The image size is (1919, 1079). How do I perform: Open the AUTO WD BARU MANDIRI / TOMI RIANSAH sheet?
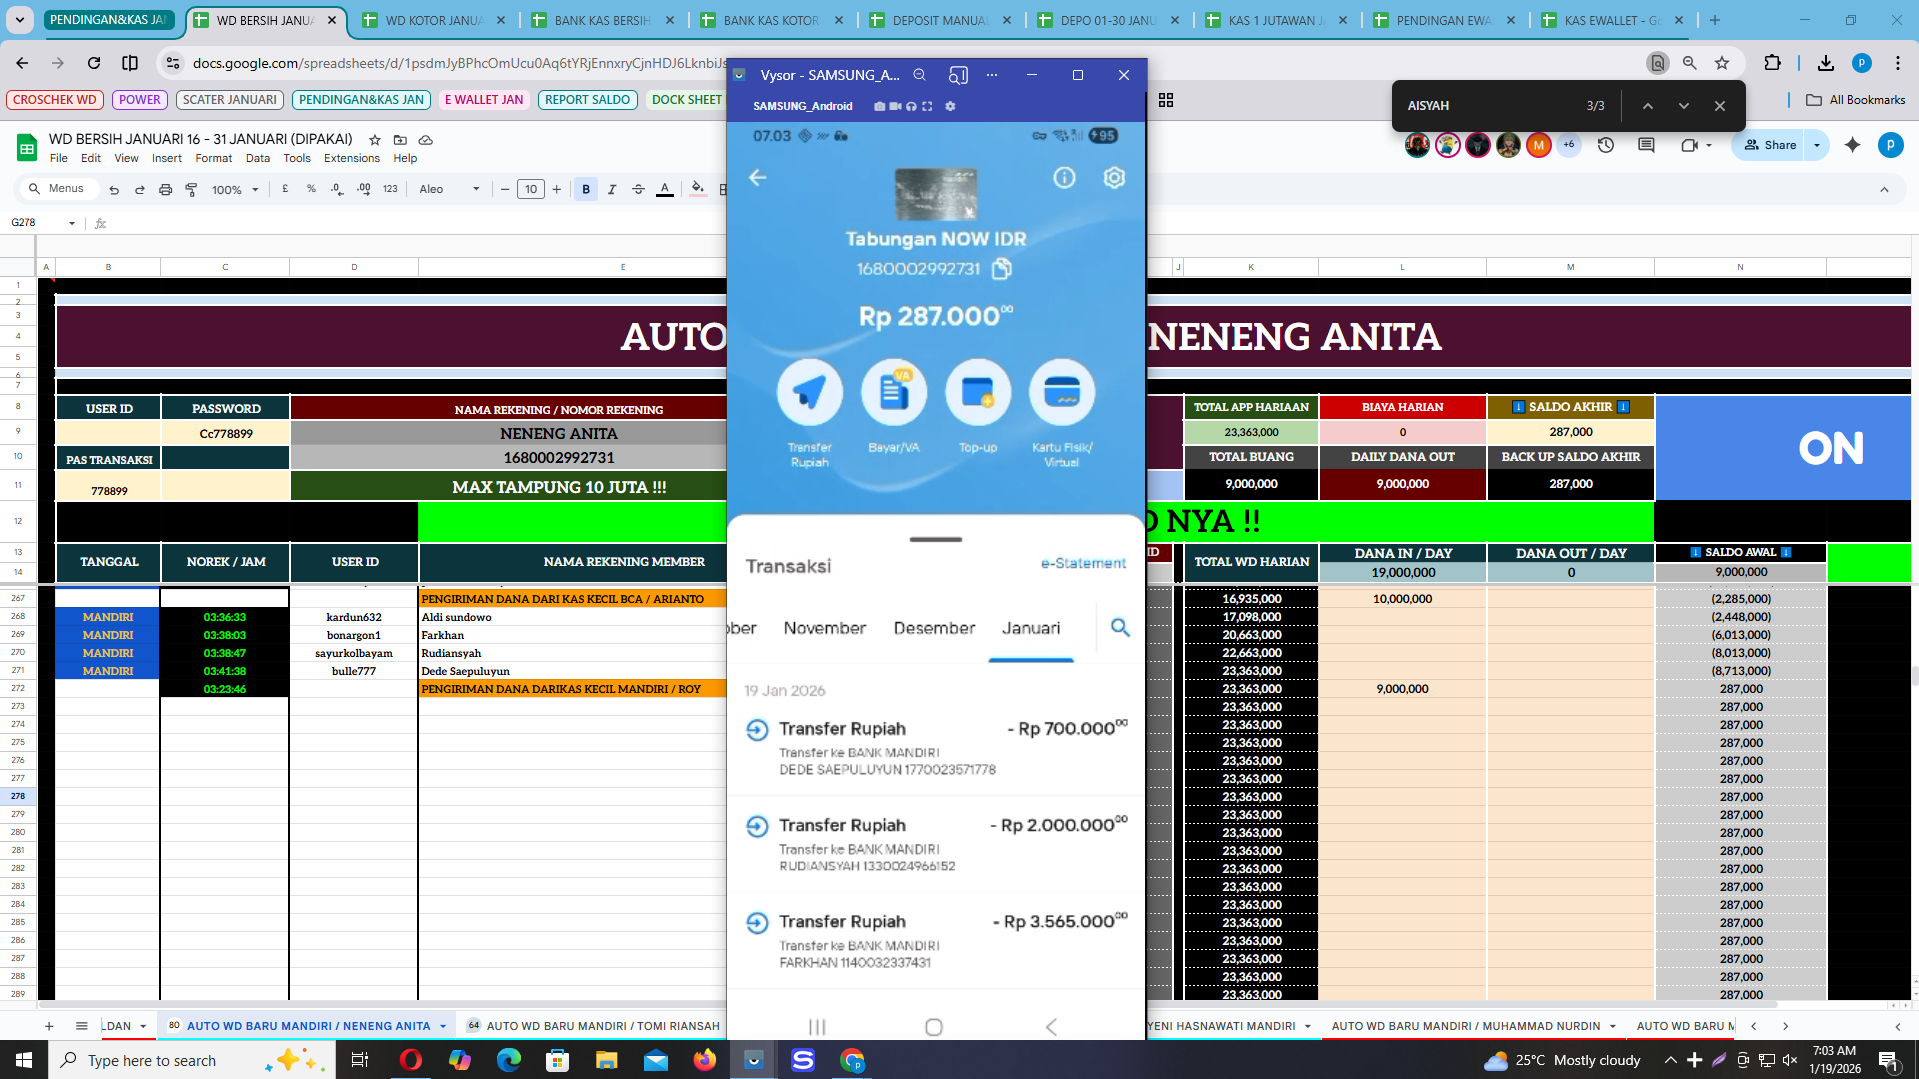(x=603, y=1026)
